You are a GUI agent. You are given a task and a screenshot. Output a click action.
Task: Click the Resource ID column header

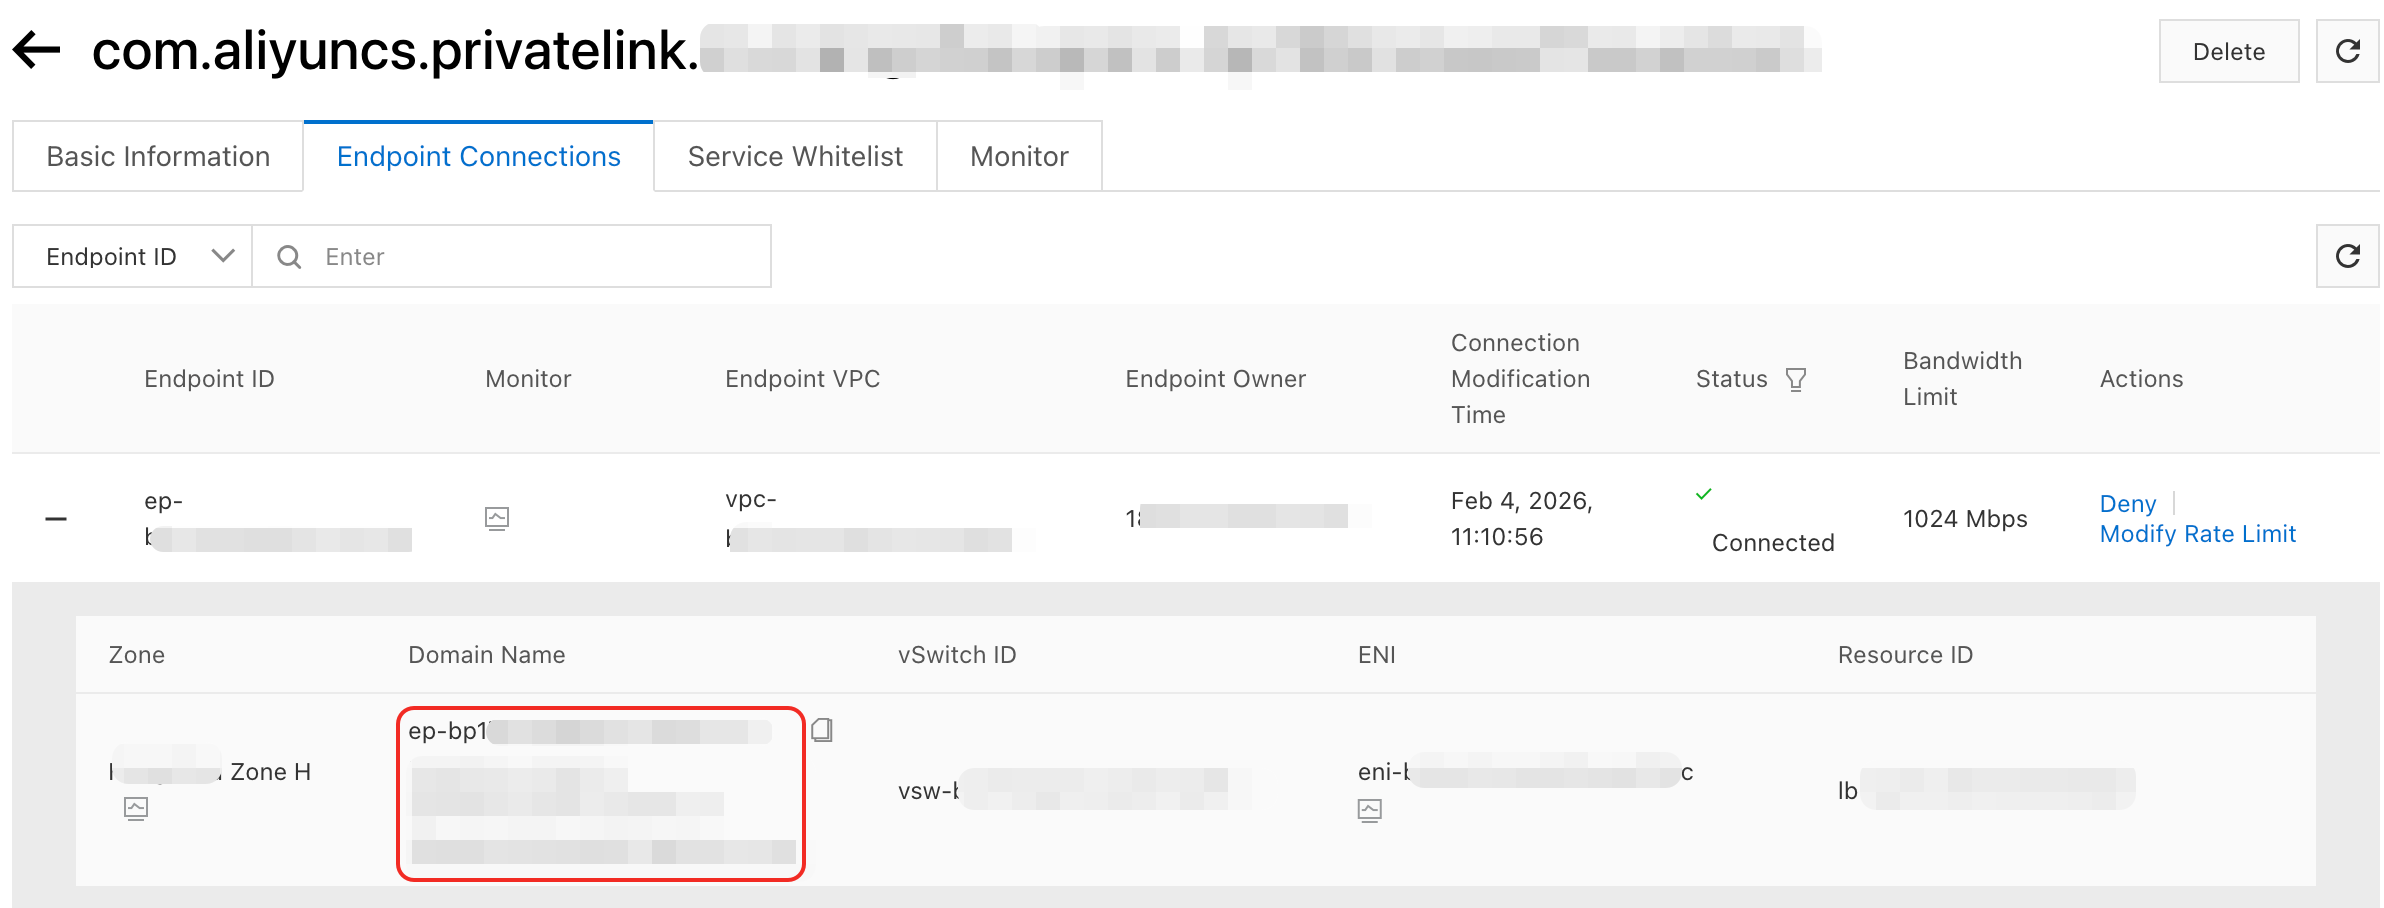click(x=1905, y=654)
